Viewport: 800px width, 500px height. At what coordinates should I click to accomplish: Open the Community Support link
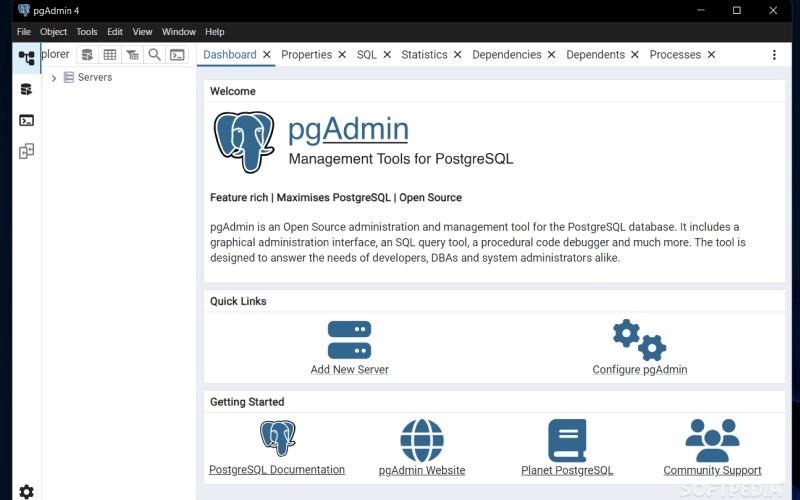coord(712,470)
